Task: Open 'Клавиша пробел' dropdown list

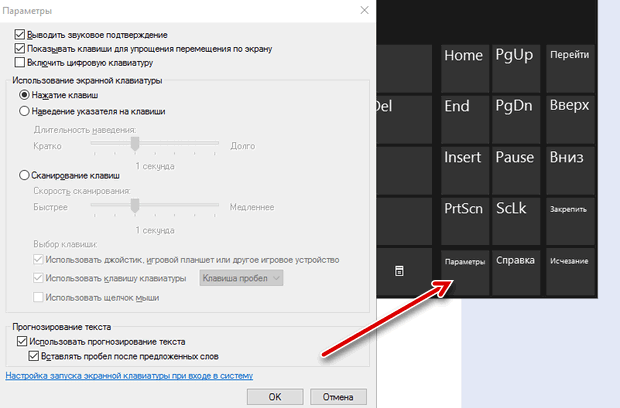Action: [x=243, y=278]
